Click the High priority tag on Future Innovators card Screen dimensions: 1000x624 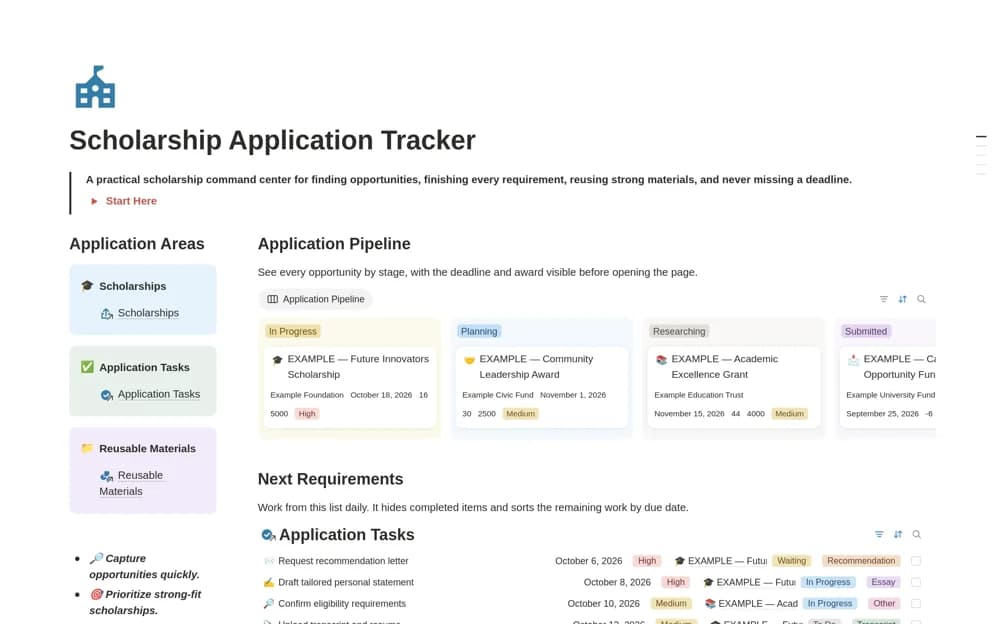307,413
